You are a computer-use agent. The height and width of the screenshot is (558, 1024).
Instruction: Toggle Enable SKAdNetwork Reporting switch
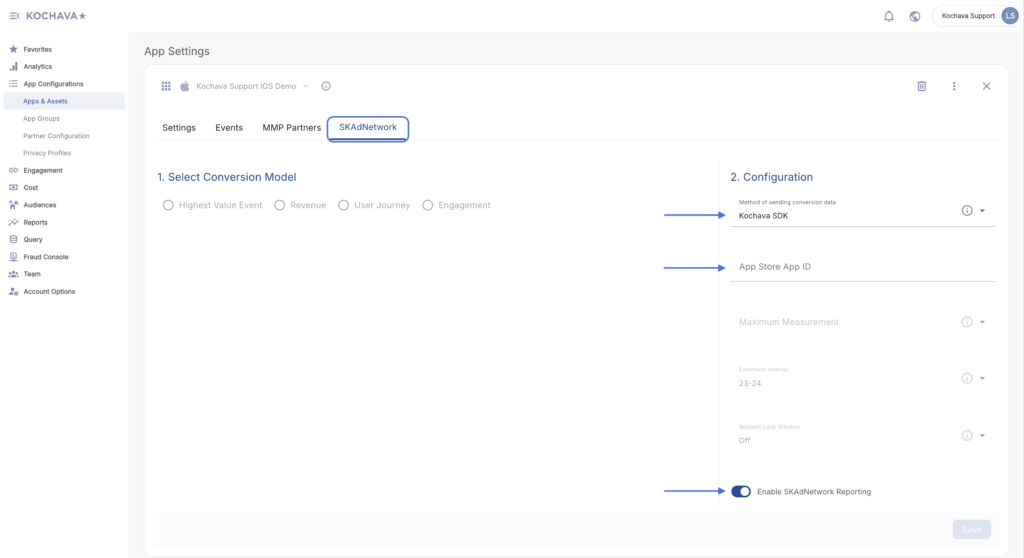point(741,491)
